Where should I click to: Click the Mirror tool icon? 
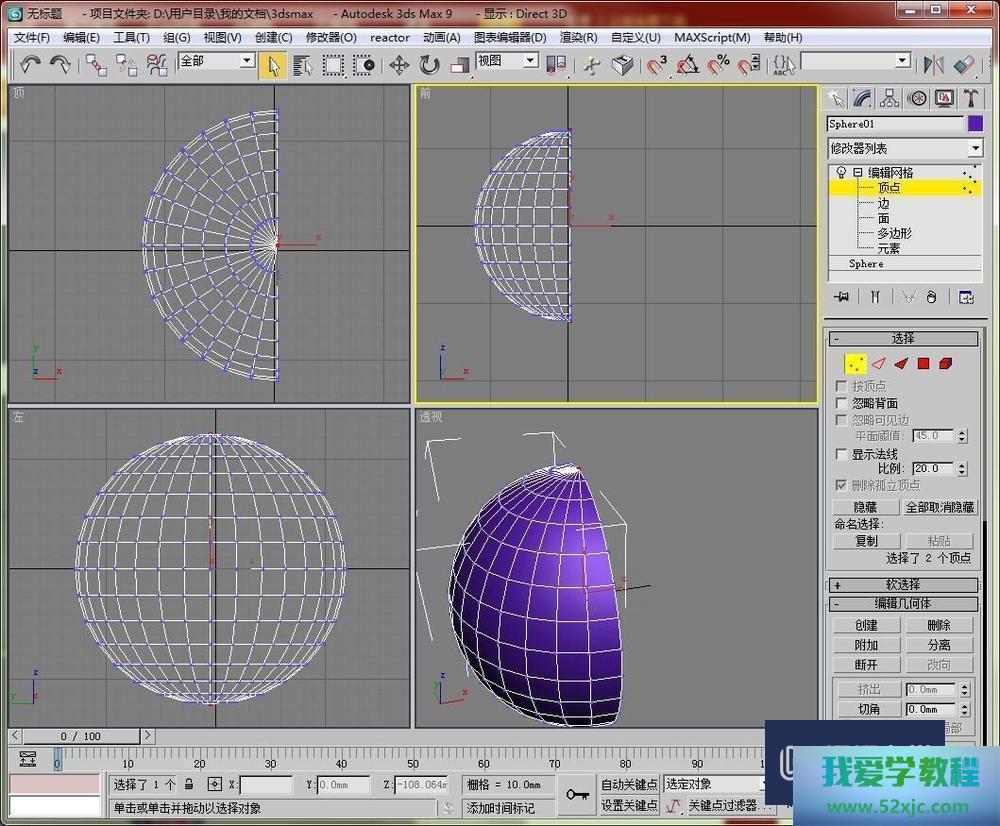point(934,65)
